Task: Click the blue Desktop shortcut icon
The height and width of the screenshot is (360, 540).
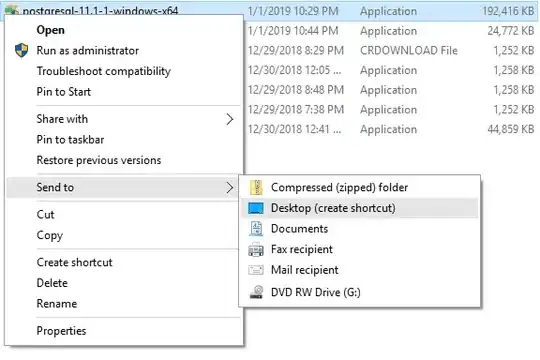Action: click(x=256, y=208)
